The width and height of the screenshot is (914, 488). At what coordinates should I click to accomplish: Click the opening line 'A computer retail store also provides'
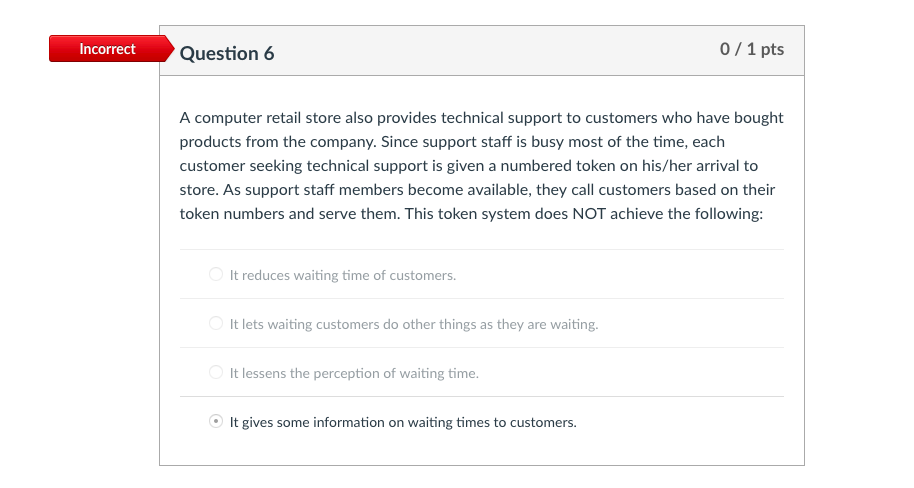pos(308,118)
